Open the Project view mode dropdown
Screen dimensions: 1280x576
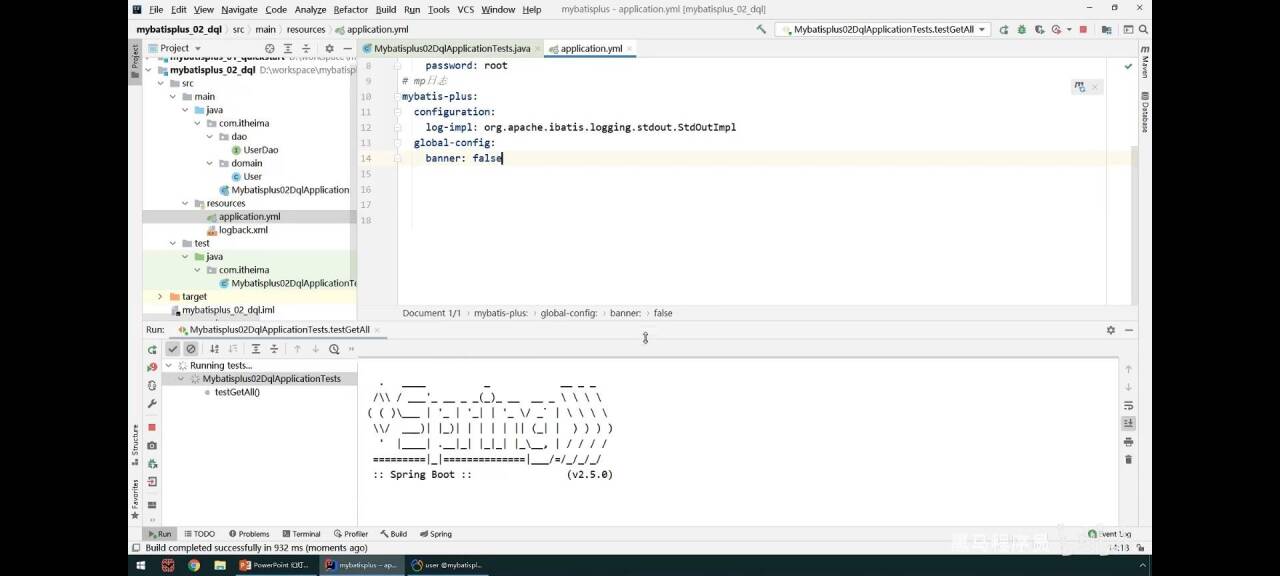175,48
